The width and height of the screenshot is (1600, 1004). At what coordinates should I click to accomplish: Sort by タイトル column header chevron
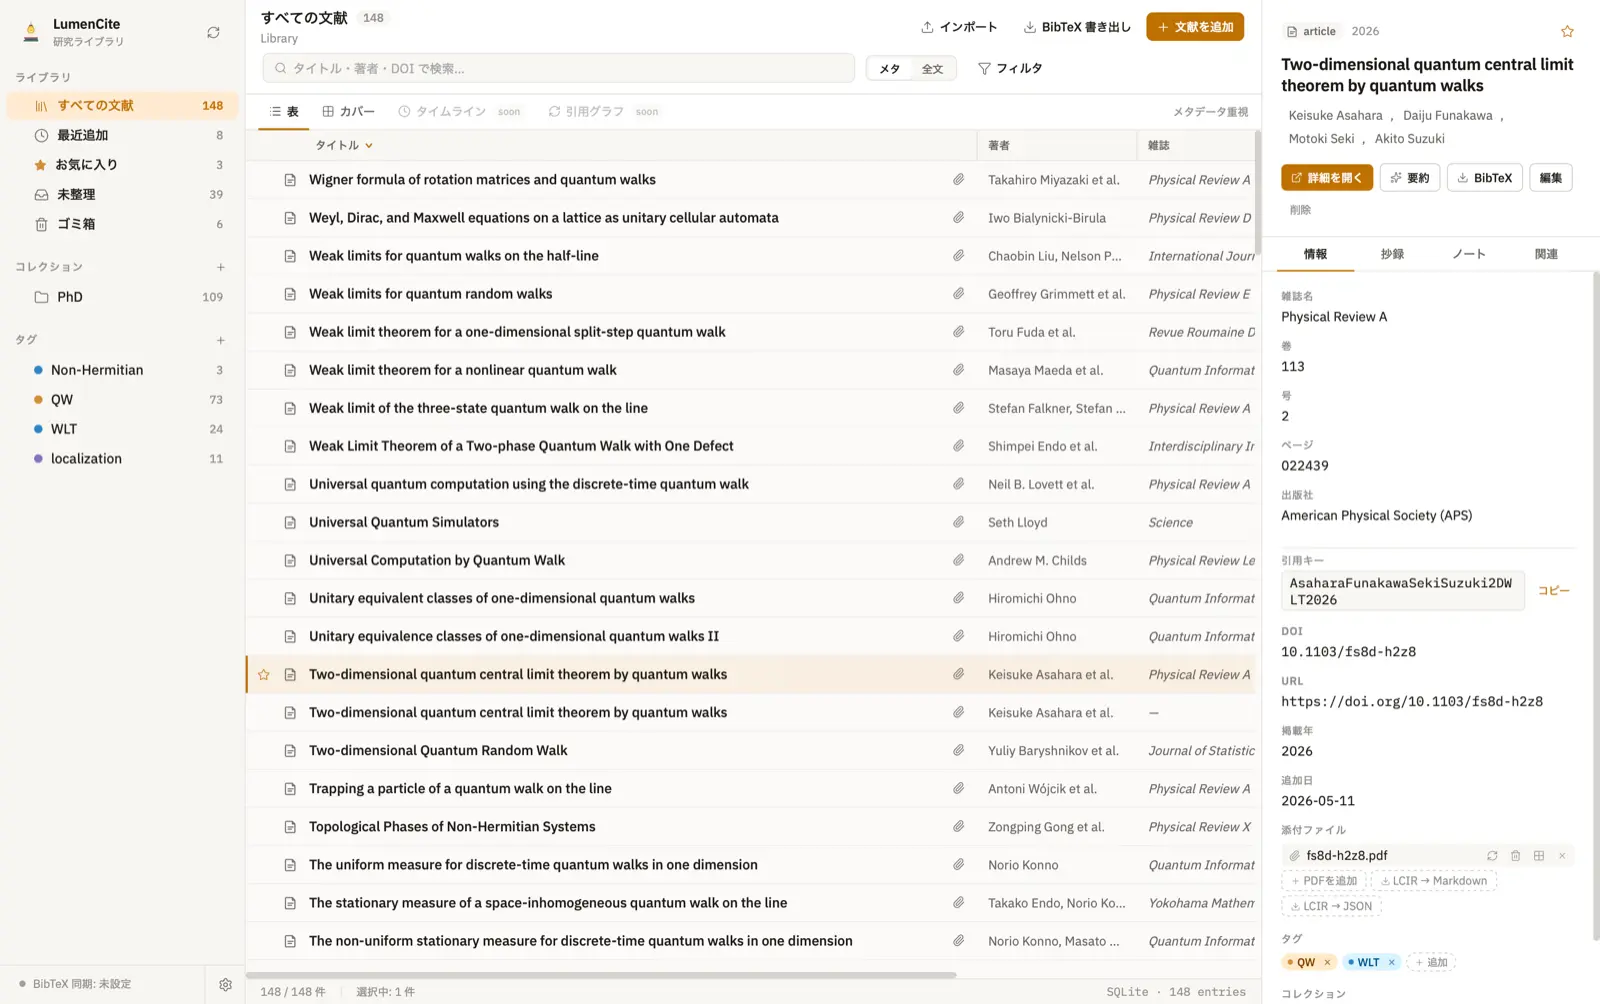(369, 146)
